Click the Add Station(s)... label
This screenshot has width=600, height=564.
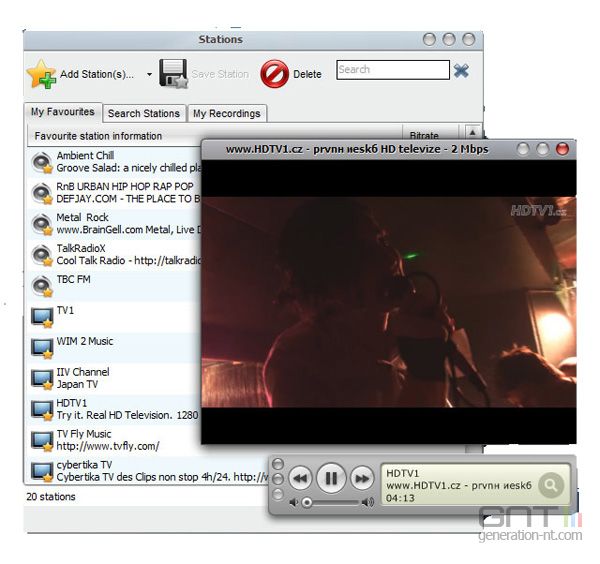(x=97, y=74)
